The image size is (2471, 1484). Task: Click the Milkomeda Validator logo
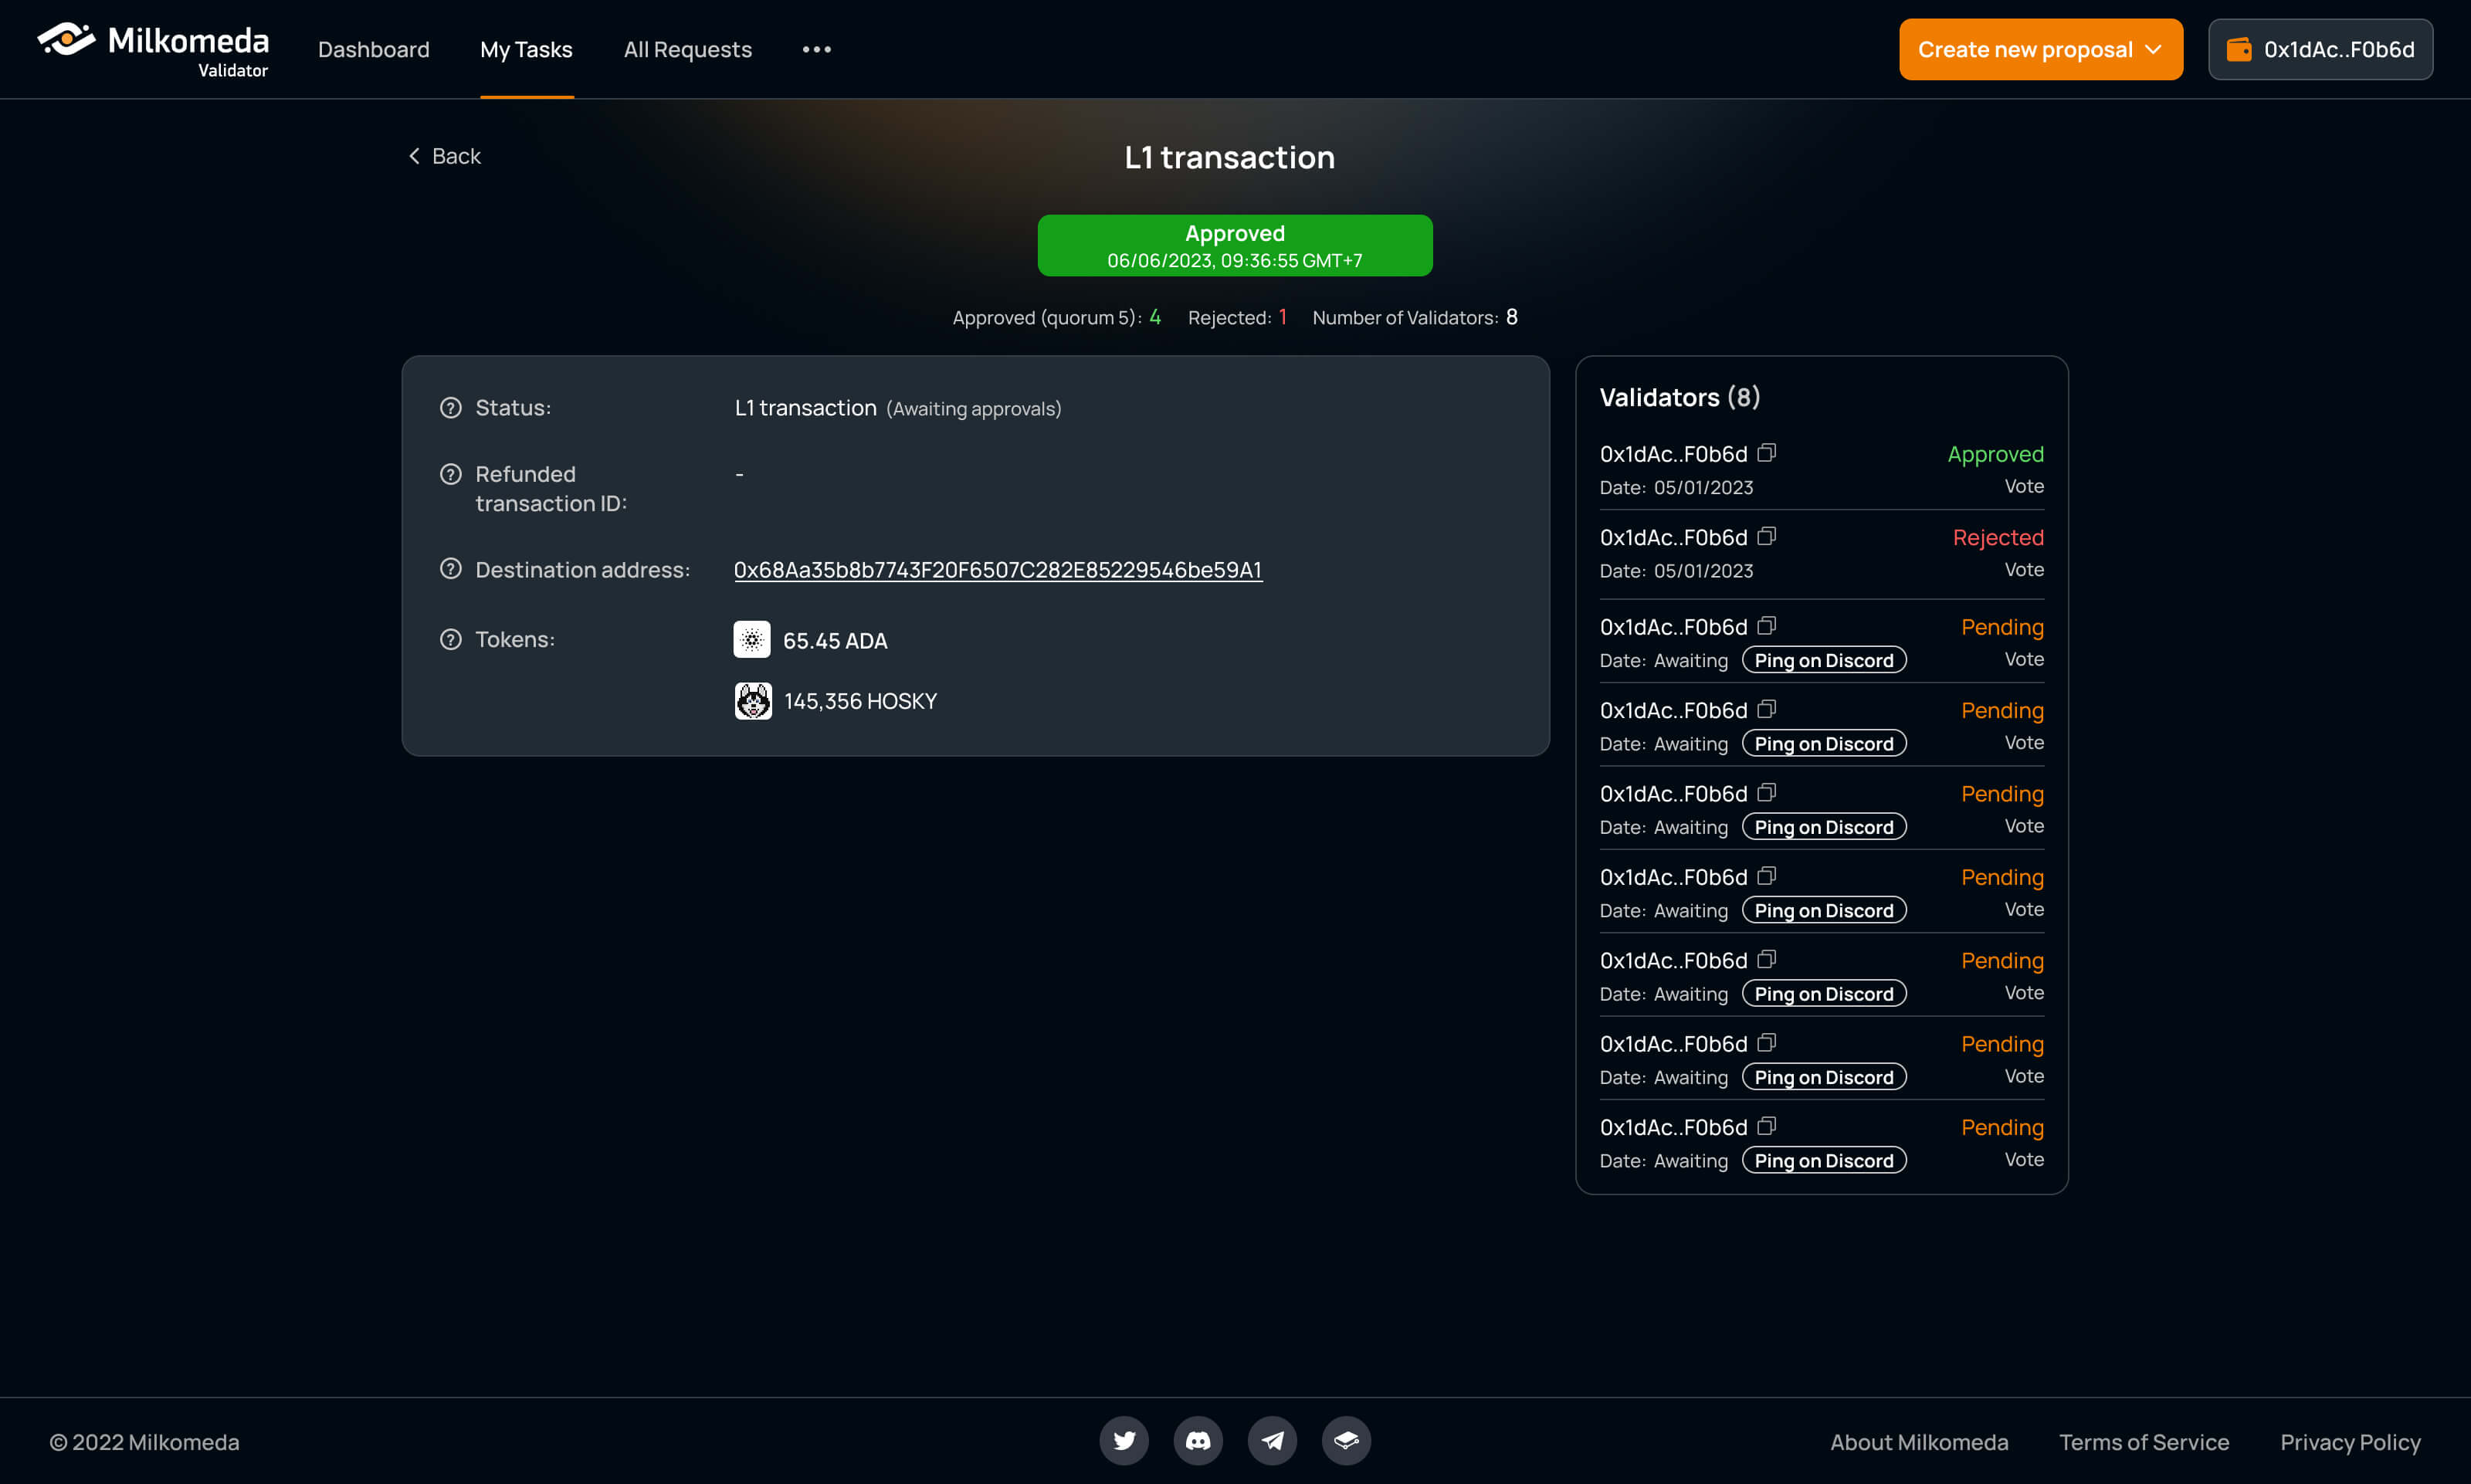tap(154, 49)
